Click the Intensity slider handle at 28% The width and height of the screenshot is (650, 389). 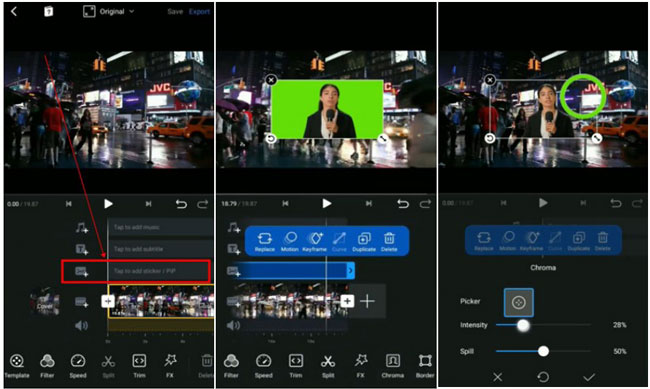pyautogui.click(x=523, y=325)
